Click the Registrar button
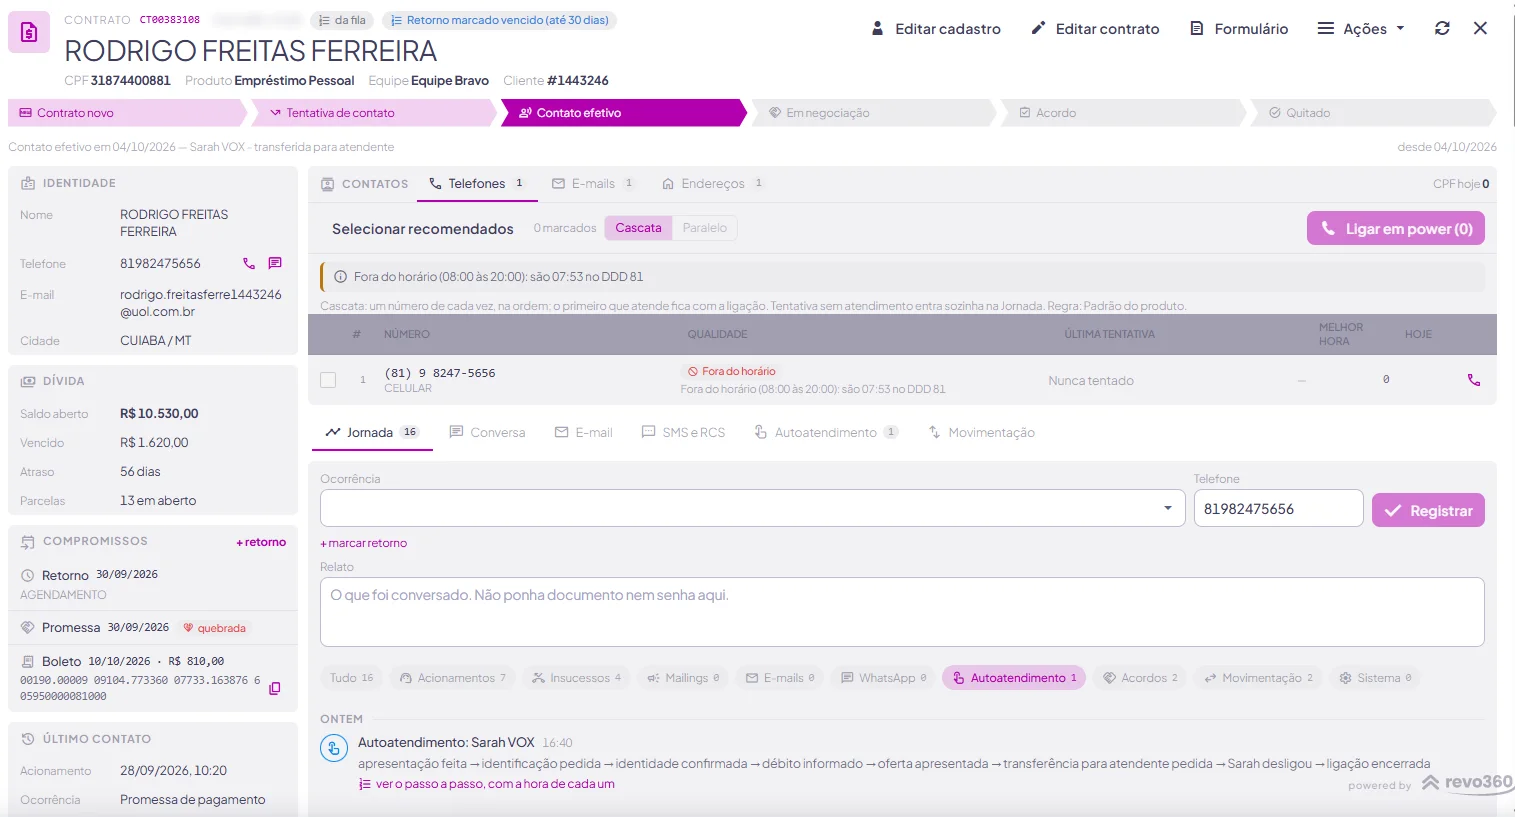The width and height of the screenshot is (1515, 817). pyautogui.click(x=1428, y=510)
